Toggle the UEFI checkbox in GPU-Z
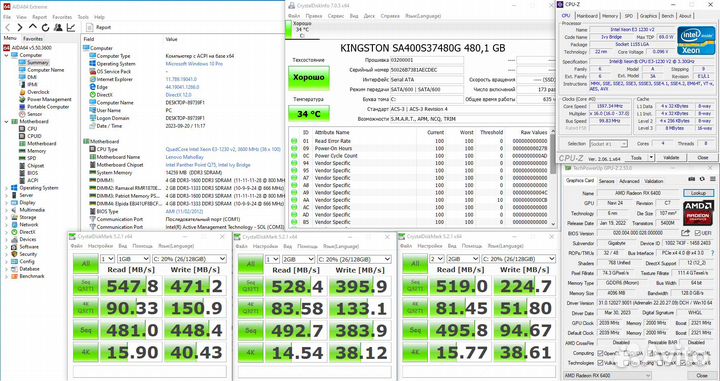The height and width of the screenshot is (381, 720). click(x=698, y=233)
